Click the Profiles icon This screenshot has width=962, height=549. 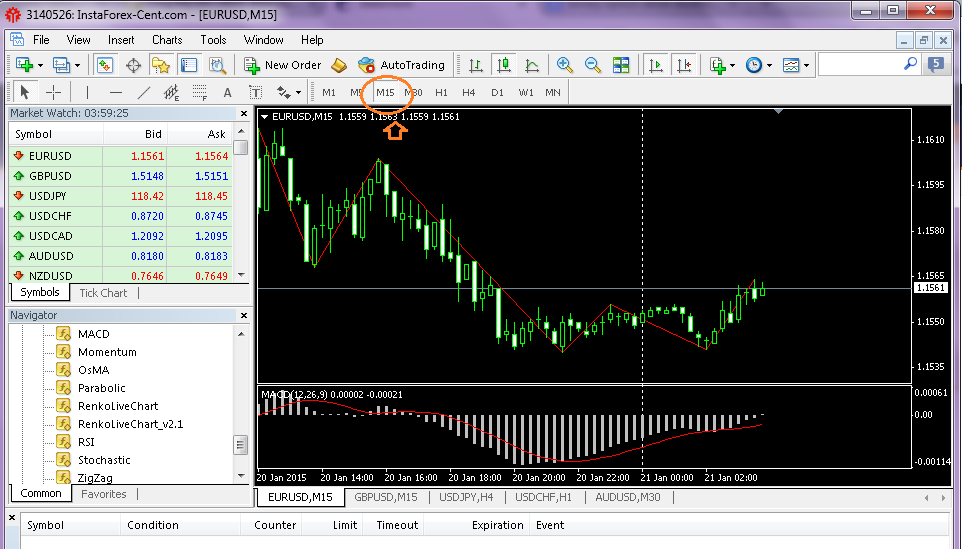coord(61,64)
